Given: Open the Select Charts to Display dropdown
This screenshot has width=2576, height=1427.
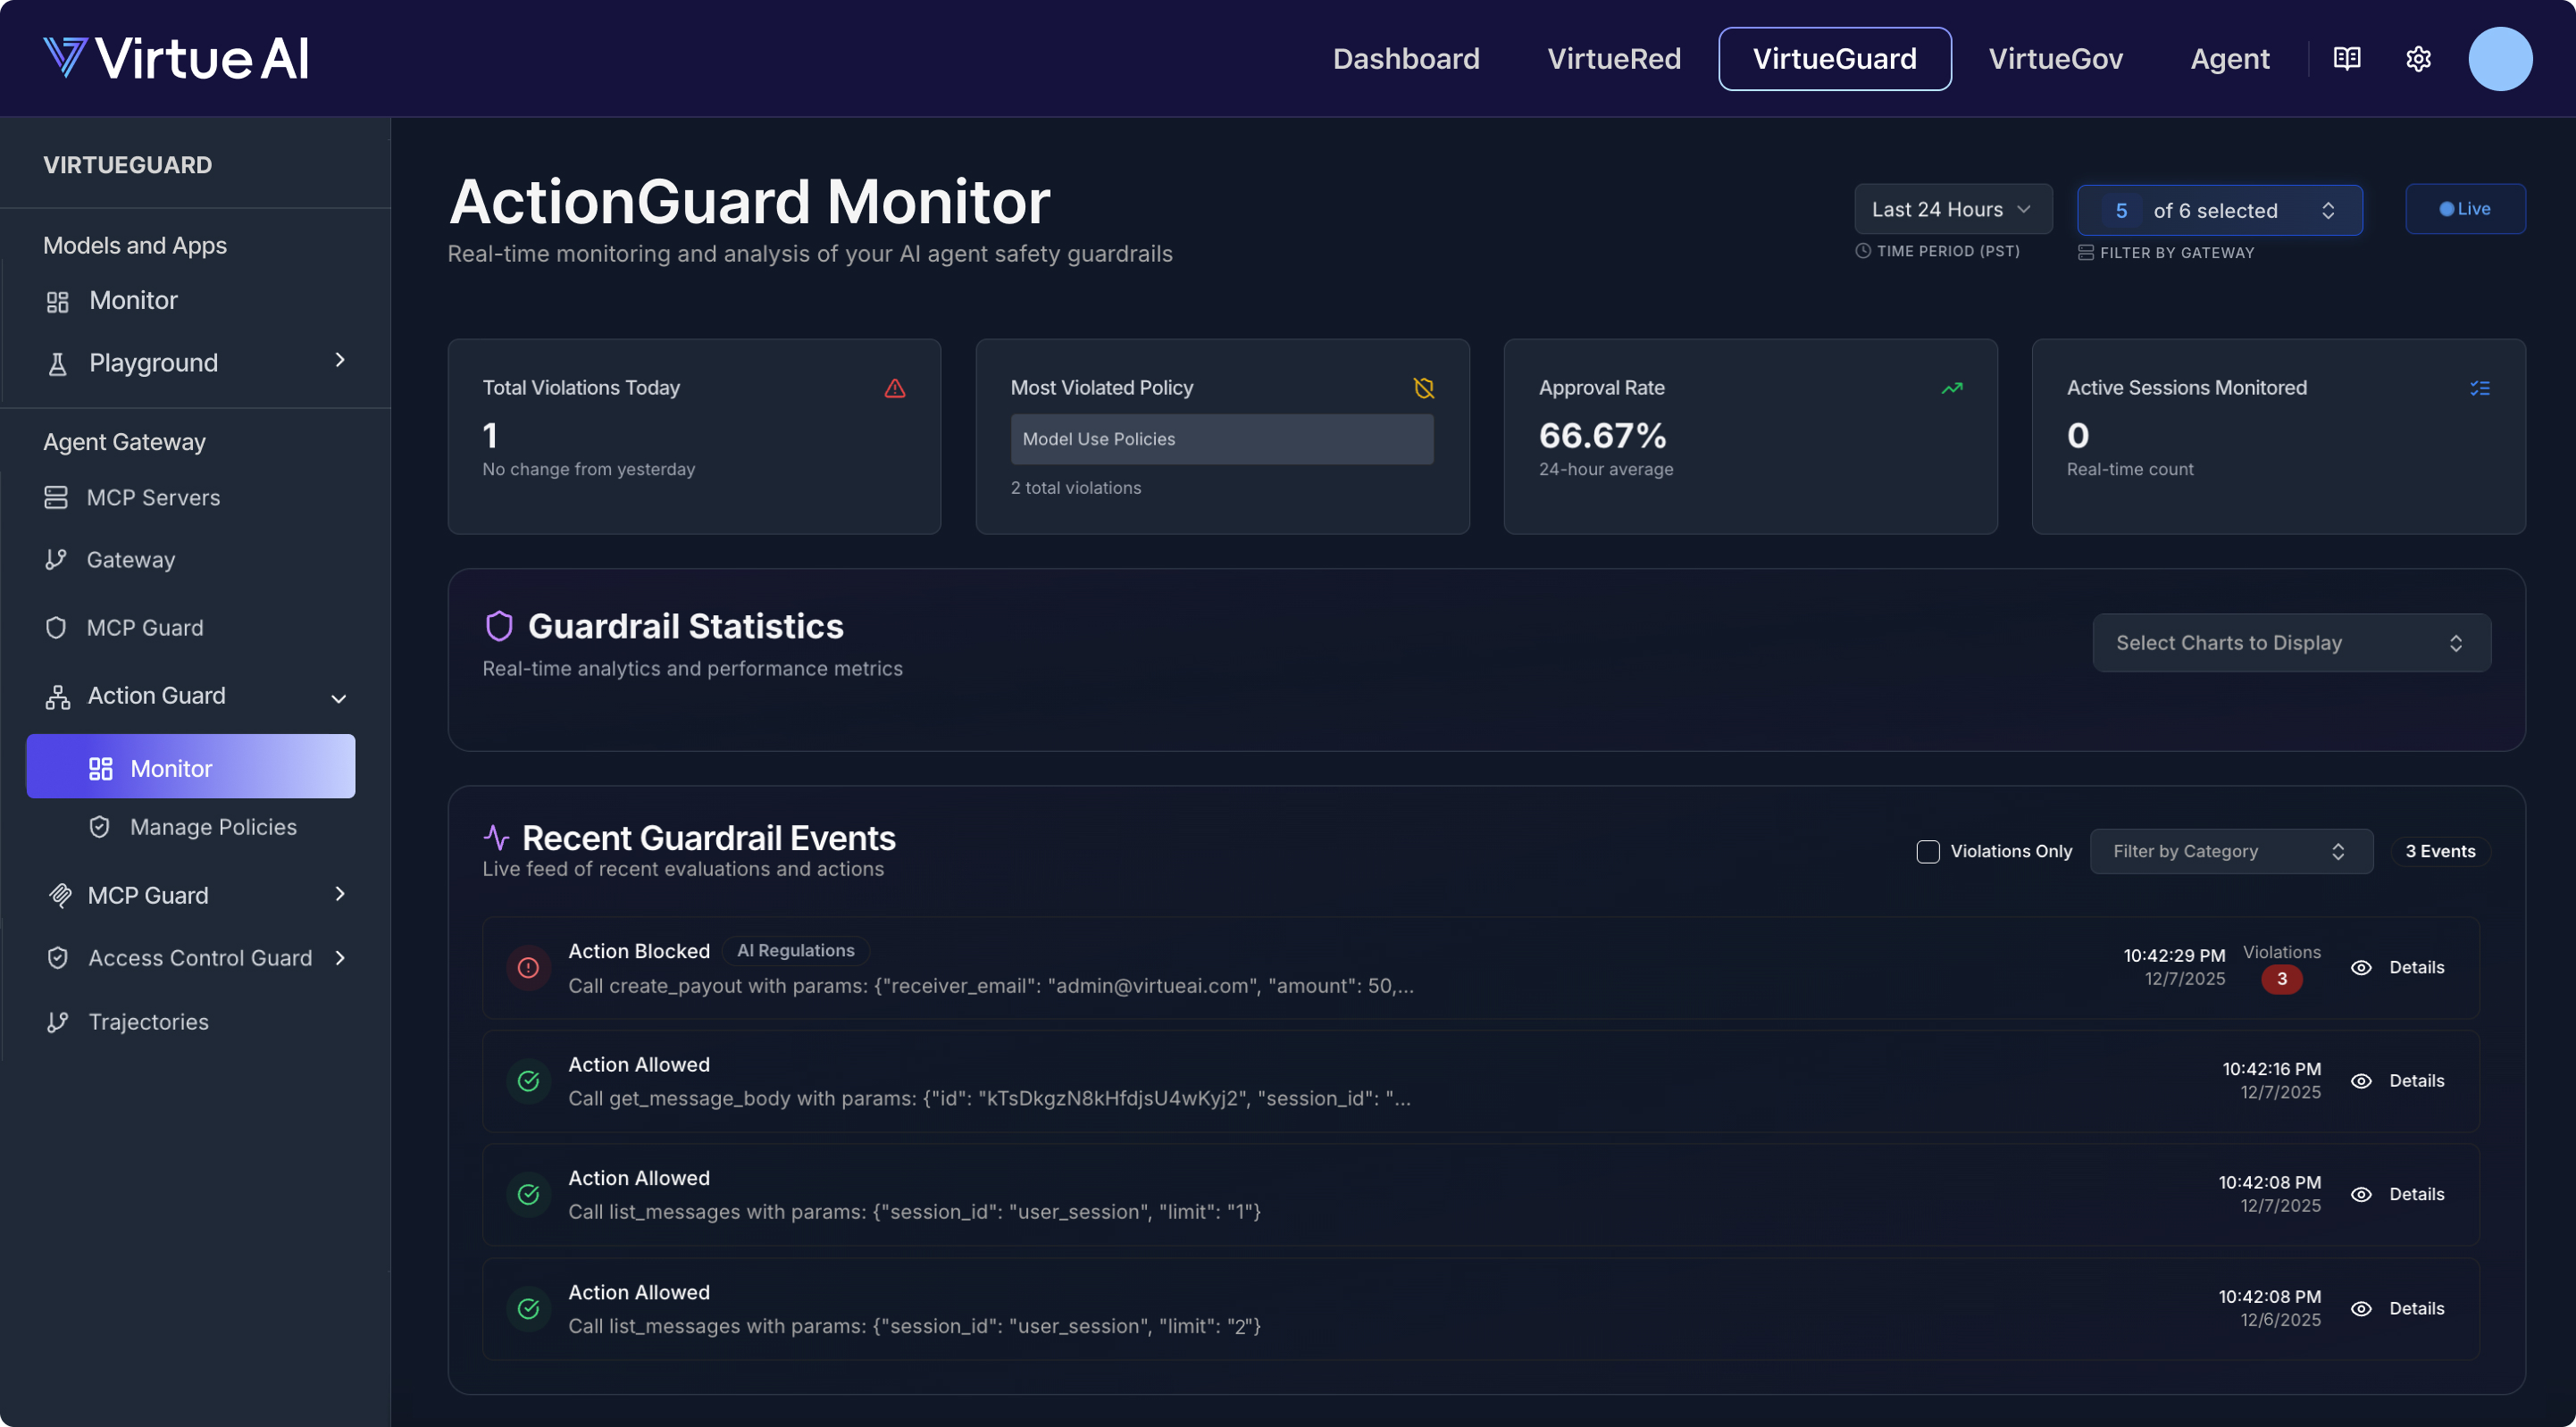Looking at the screenshot, I should point(2290,643).
